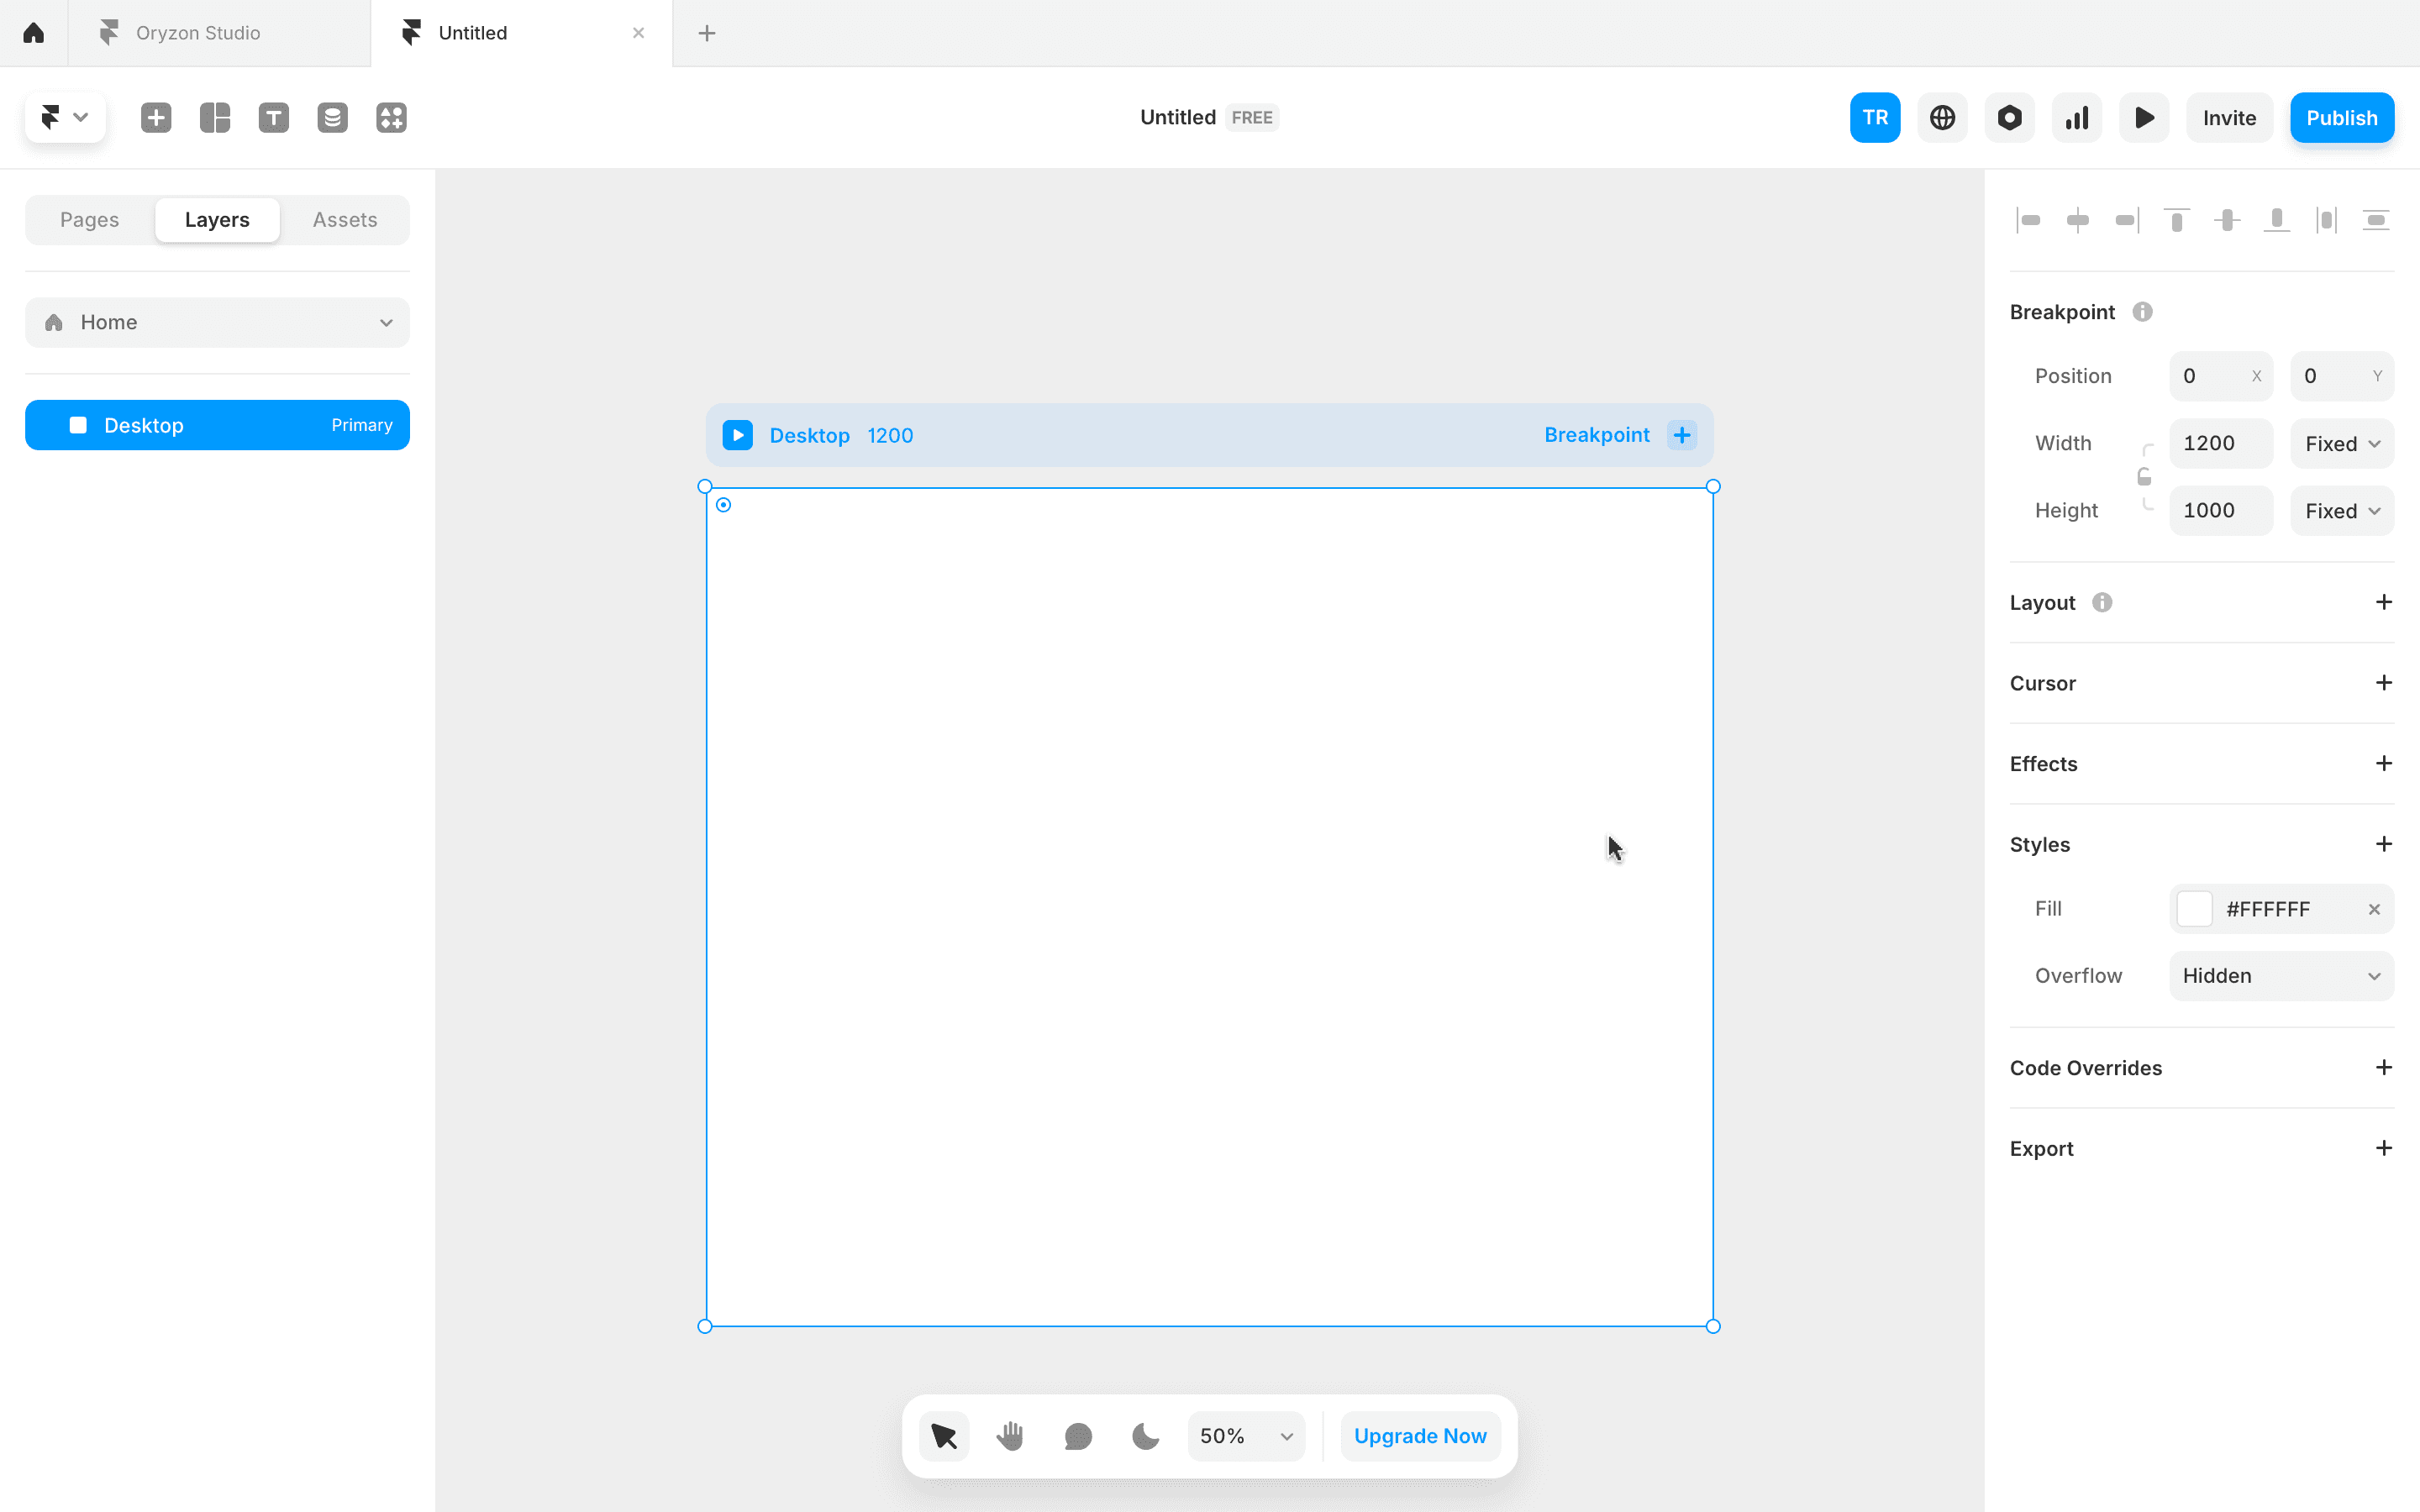Select the Text tool

(273, 117)
